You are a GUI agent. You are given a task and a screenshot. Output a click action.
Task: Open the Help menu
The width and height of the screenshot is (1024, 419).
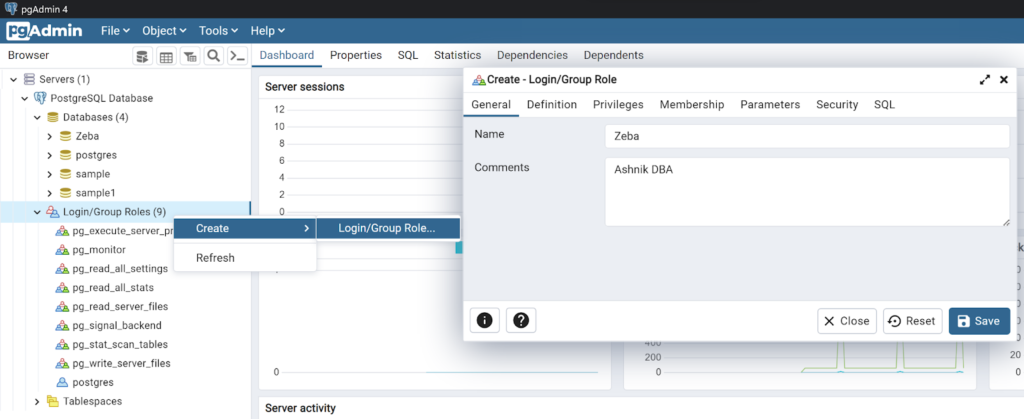(268, 31)
